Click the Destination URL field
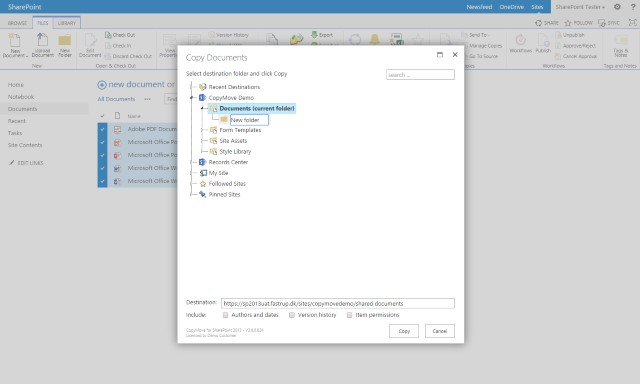Viewport: 640px width, 384px height. pos(338,303)
